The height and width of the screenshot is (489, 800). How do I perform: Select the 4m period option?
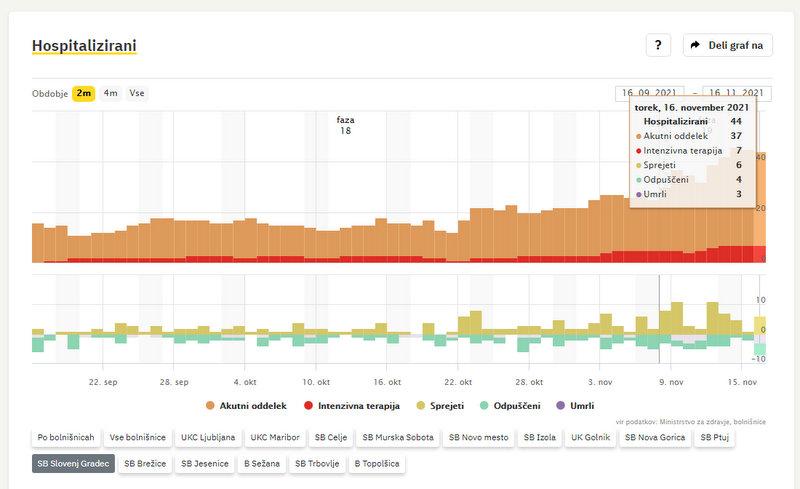[110, 93]
